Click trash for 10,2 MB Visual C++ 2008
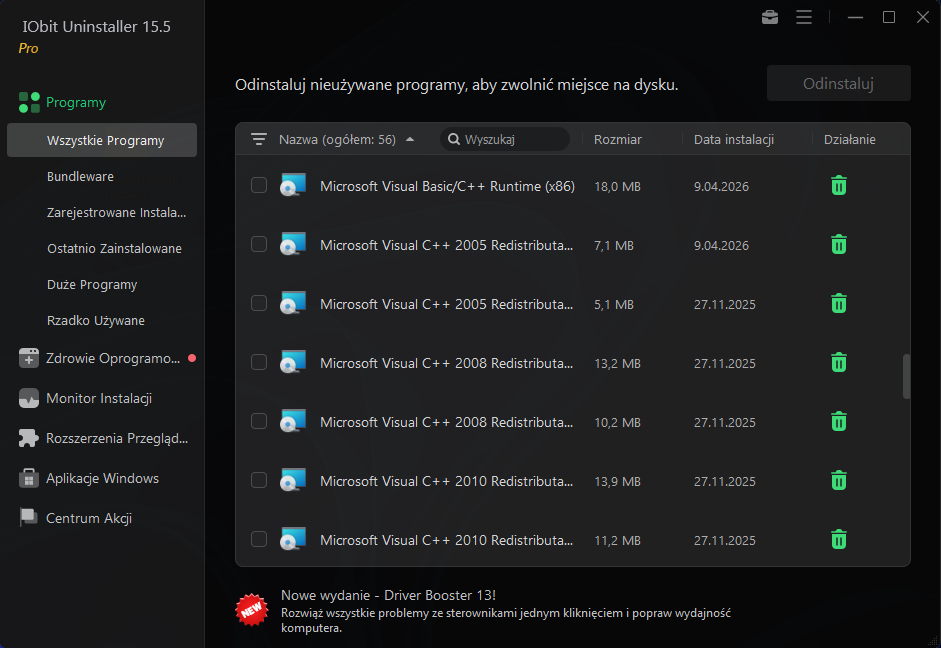The width and height of the screenshot is (941, 648). tap(839, 422)
